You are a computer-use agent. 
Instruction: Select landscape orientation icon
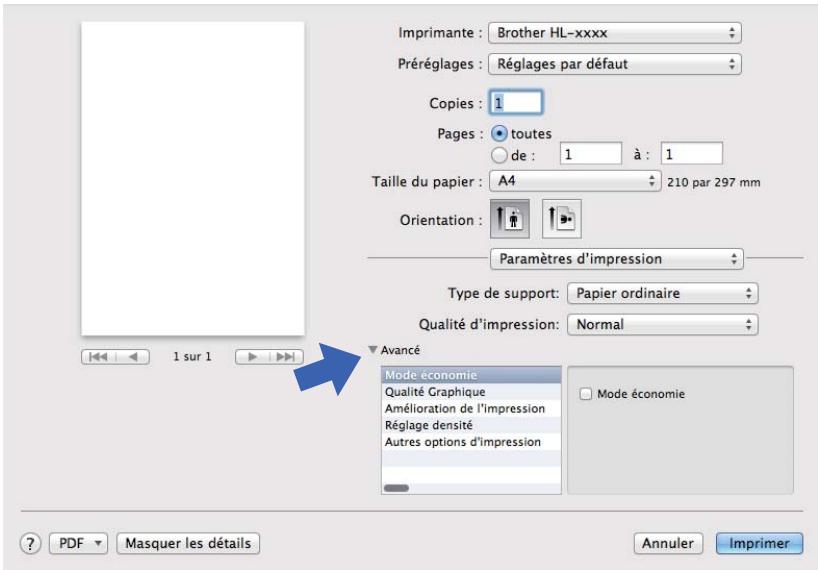pyautogui.click(x=561, y=219)
